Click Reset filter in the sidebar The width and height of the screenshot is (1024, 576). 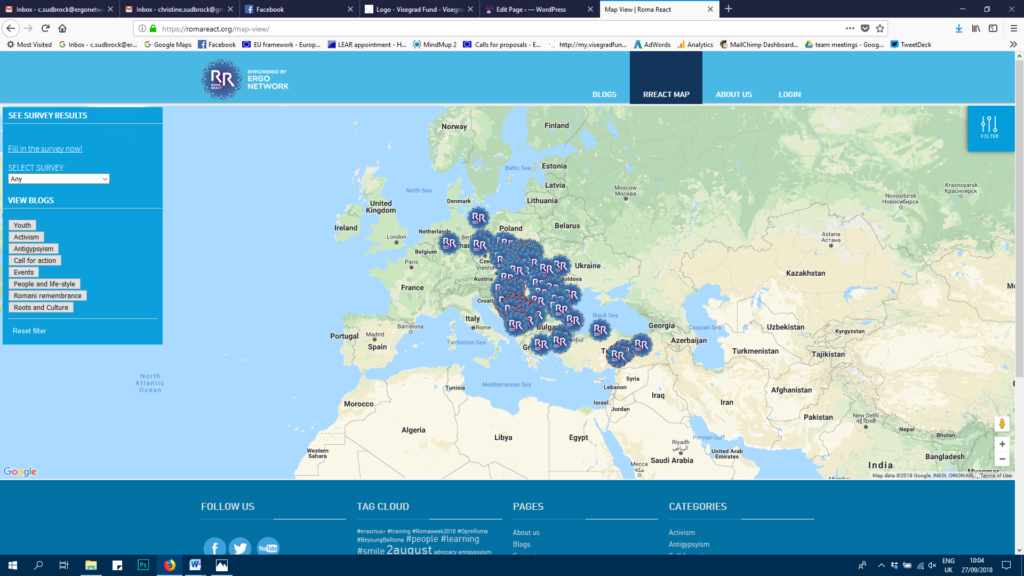[x=29, y=331]
